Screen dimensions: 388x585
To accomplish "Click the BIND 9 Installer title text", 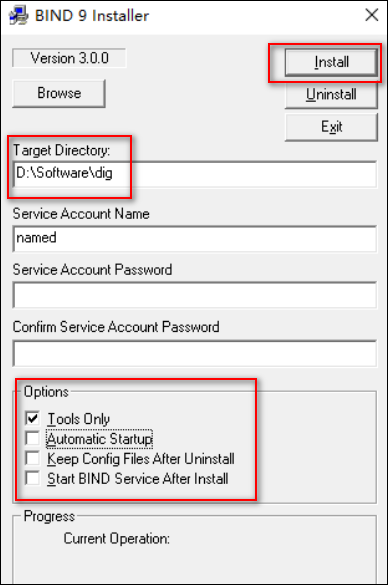I will coord(92,16).
